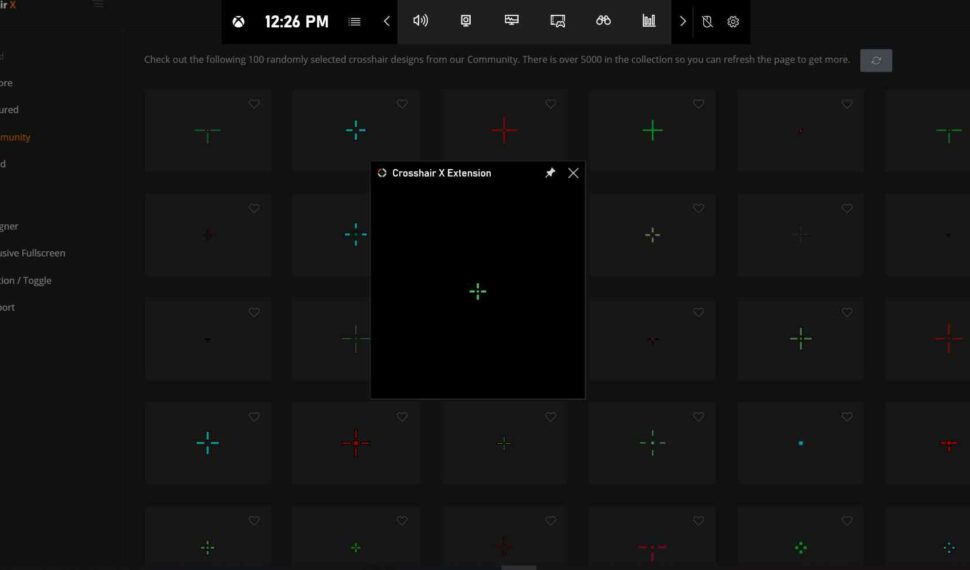Favorite the first green crosshair with heart
The width and height of the screenshot is (970, 570).
coord(254,104)
